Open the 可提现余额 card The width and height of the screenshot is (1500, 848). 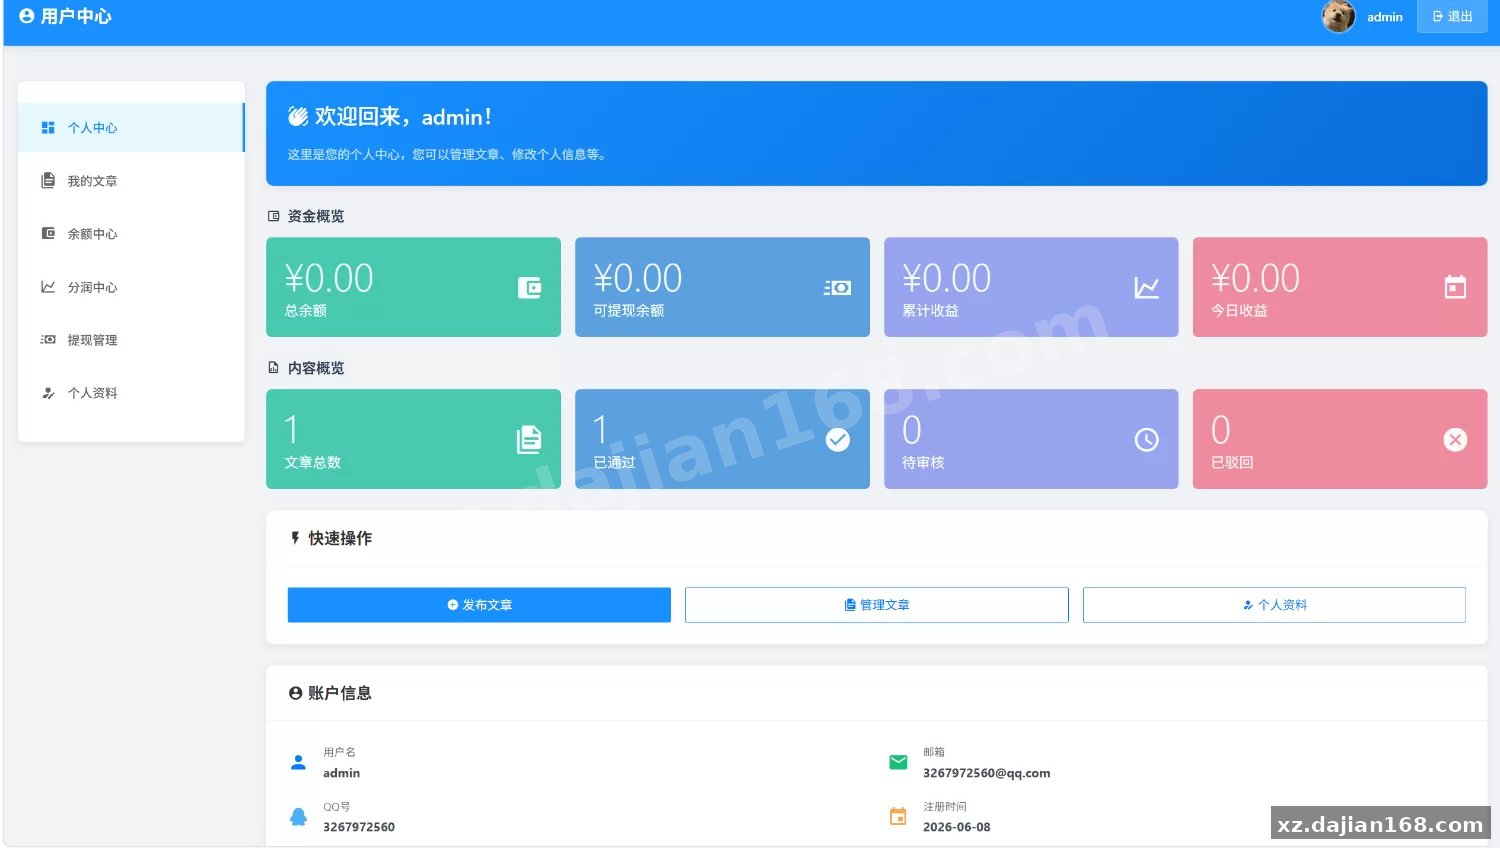tap(722, 287)
